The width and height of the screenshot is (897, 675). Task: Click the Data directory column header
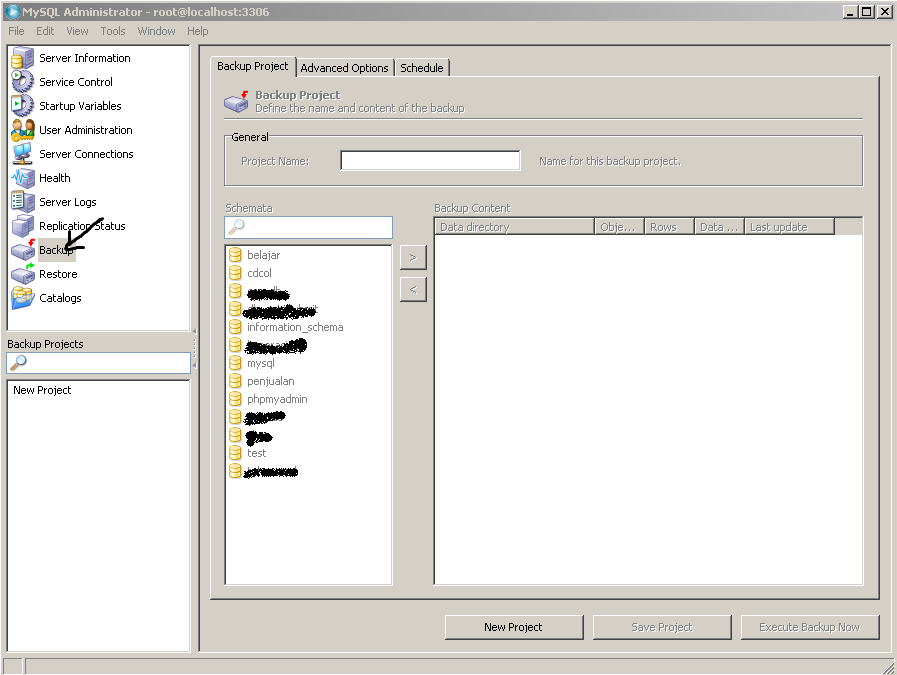514,227
